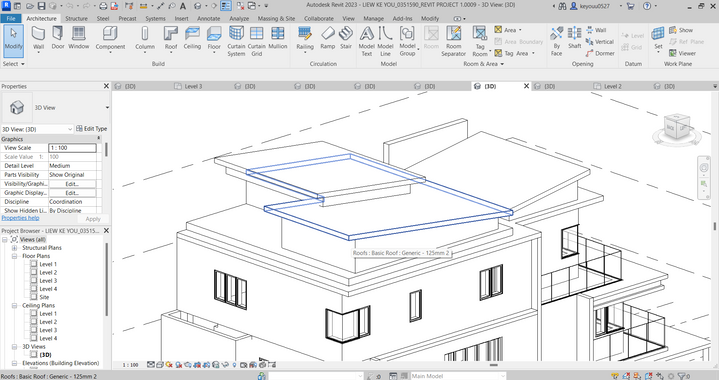Tick the Site floor plan box

(33, 297)
